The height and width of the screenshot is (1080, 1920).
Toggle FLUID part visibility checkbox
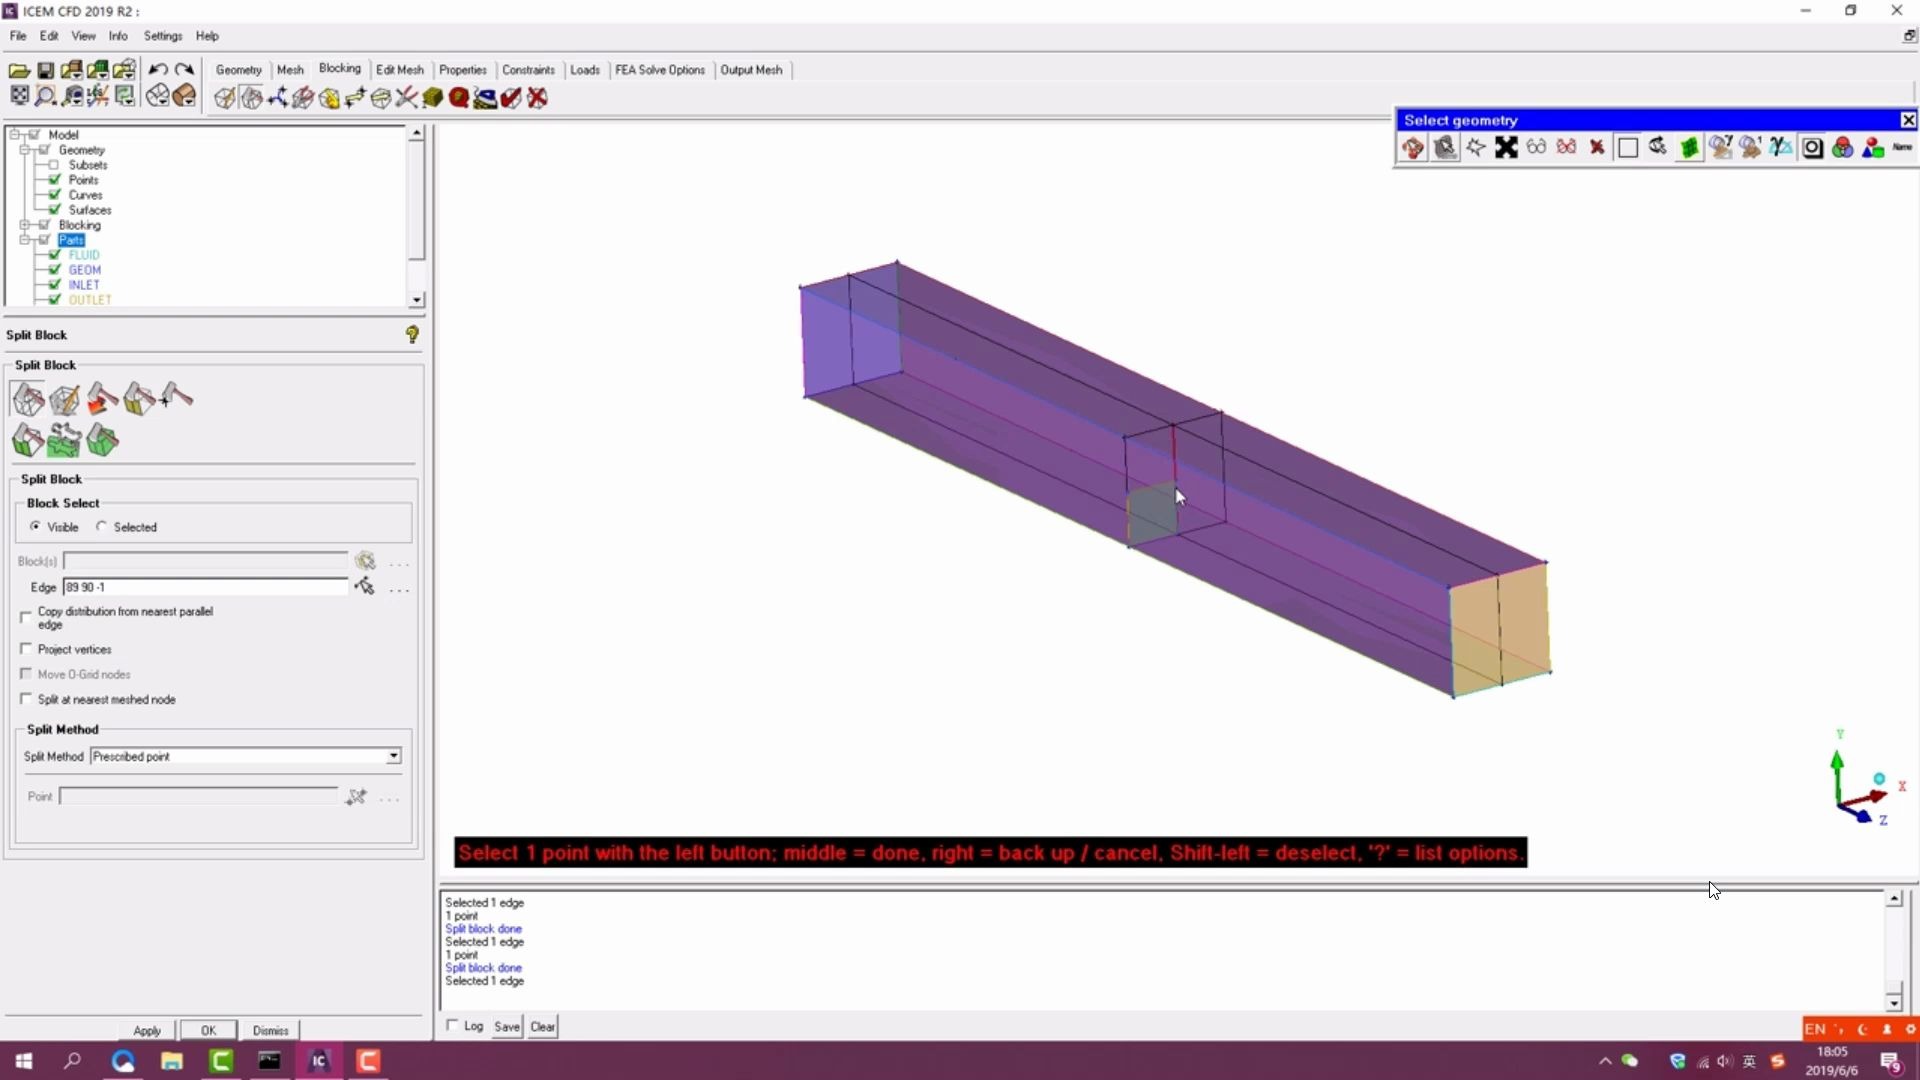point(55,255)
